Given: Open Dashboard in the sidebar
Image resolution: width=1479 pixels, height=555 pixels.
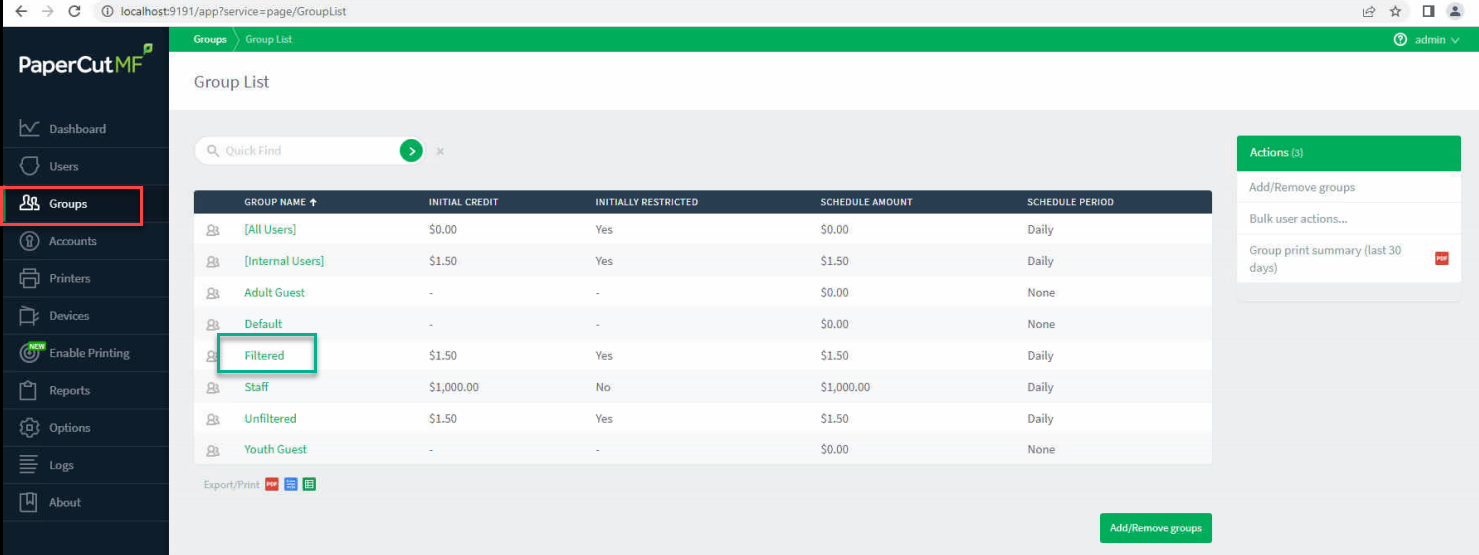Looking at the screenshot, I should [77, 129].
